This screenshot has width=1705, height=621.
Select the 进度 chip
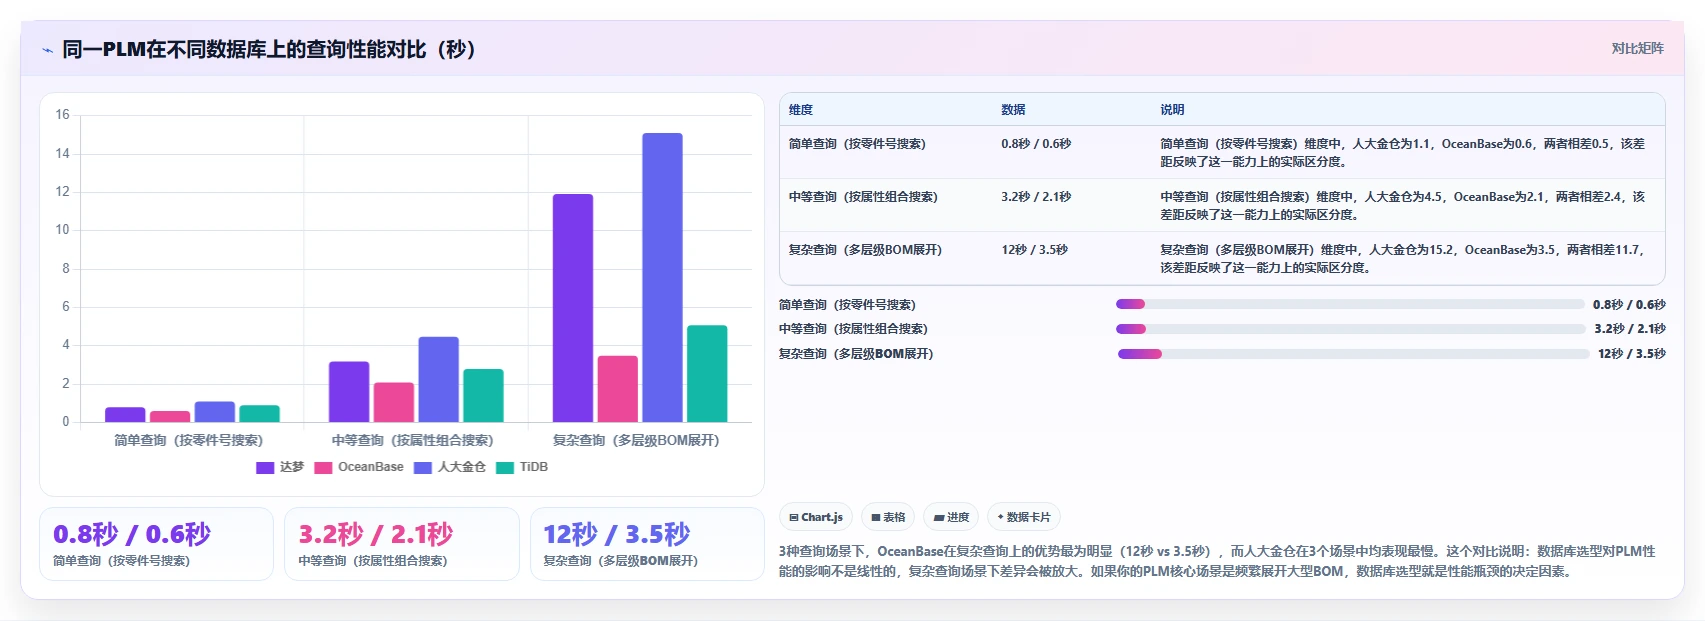(951, 517)
